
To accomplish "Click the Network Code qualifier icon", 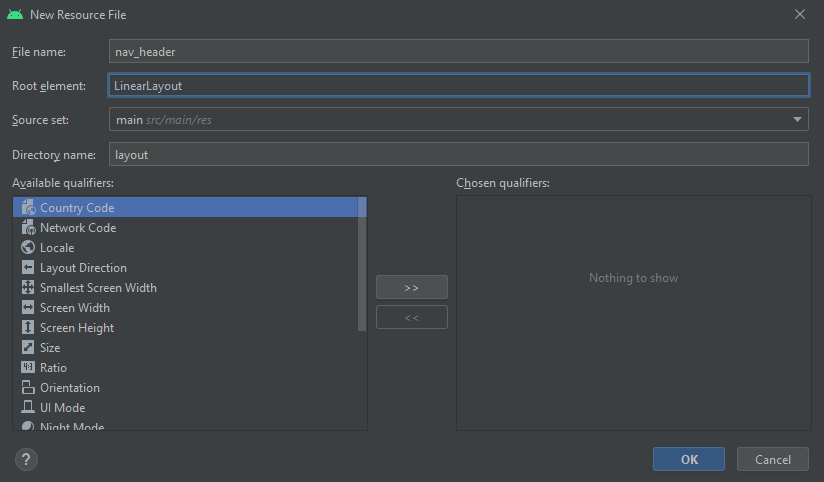I will [28, 228].
